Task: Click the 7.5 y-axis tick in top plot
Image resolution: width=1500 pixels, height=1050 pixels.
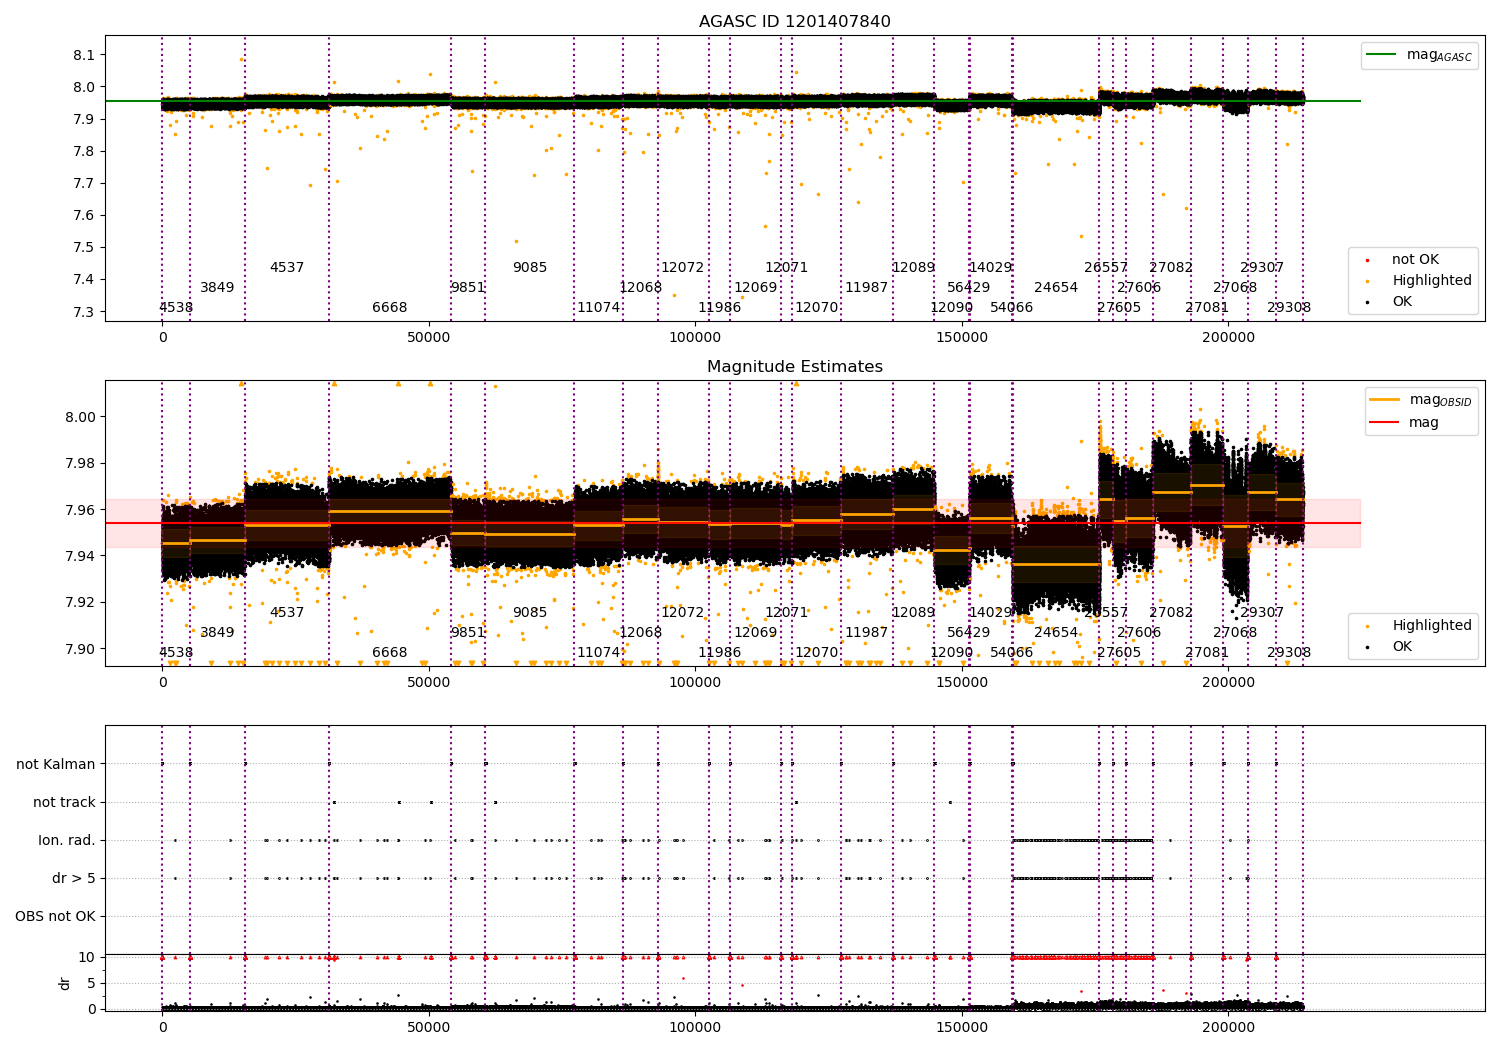Action: tap(85, 248)
